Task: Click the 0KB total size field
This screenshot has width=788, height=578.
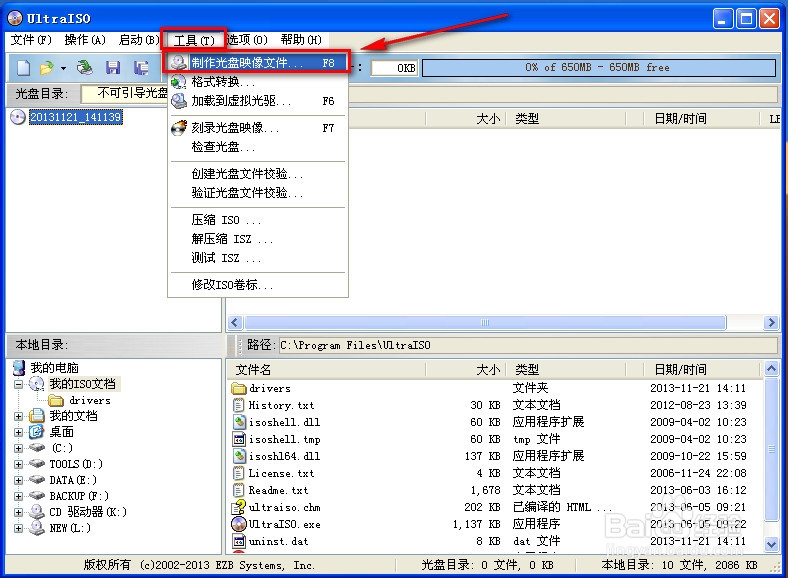Action: [x=394, y=68]
